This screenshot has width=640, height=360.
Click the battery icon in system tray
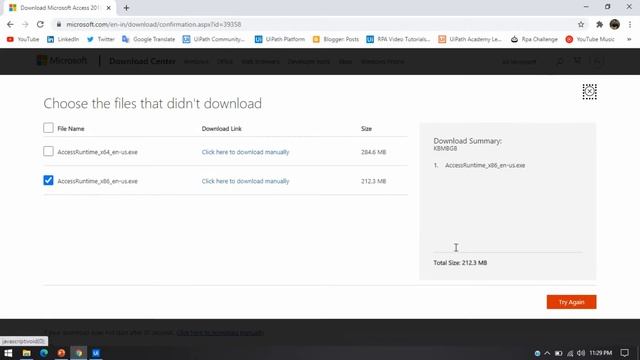click(558, 353)
